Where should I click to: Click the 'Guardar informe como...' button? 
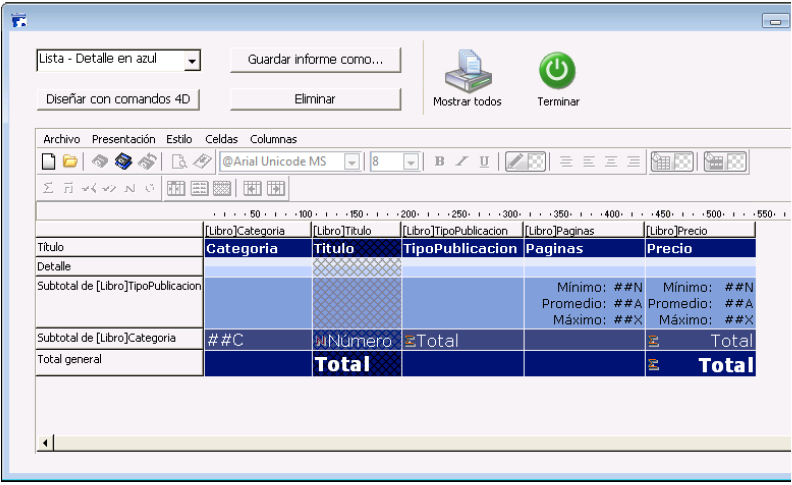coord(315,60)
